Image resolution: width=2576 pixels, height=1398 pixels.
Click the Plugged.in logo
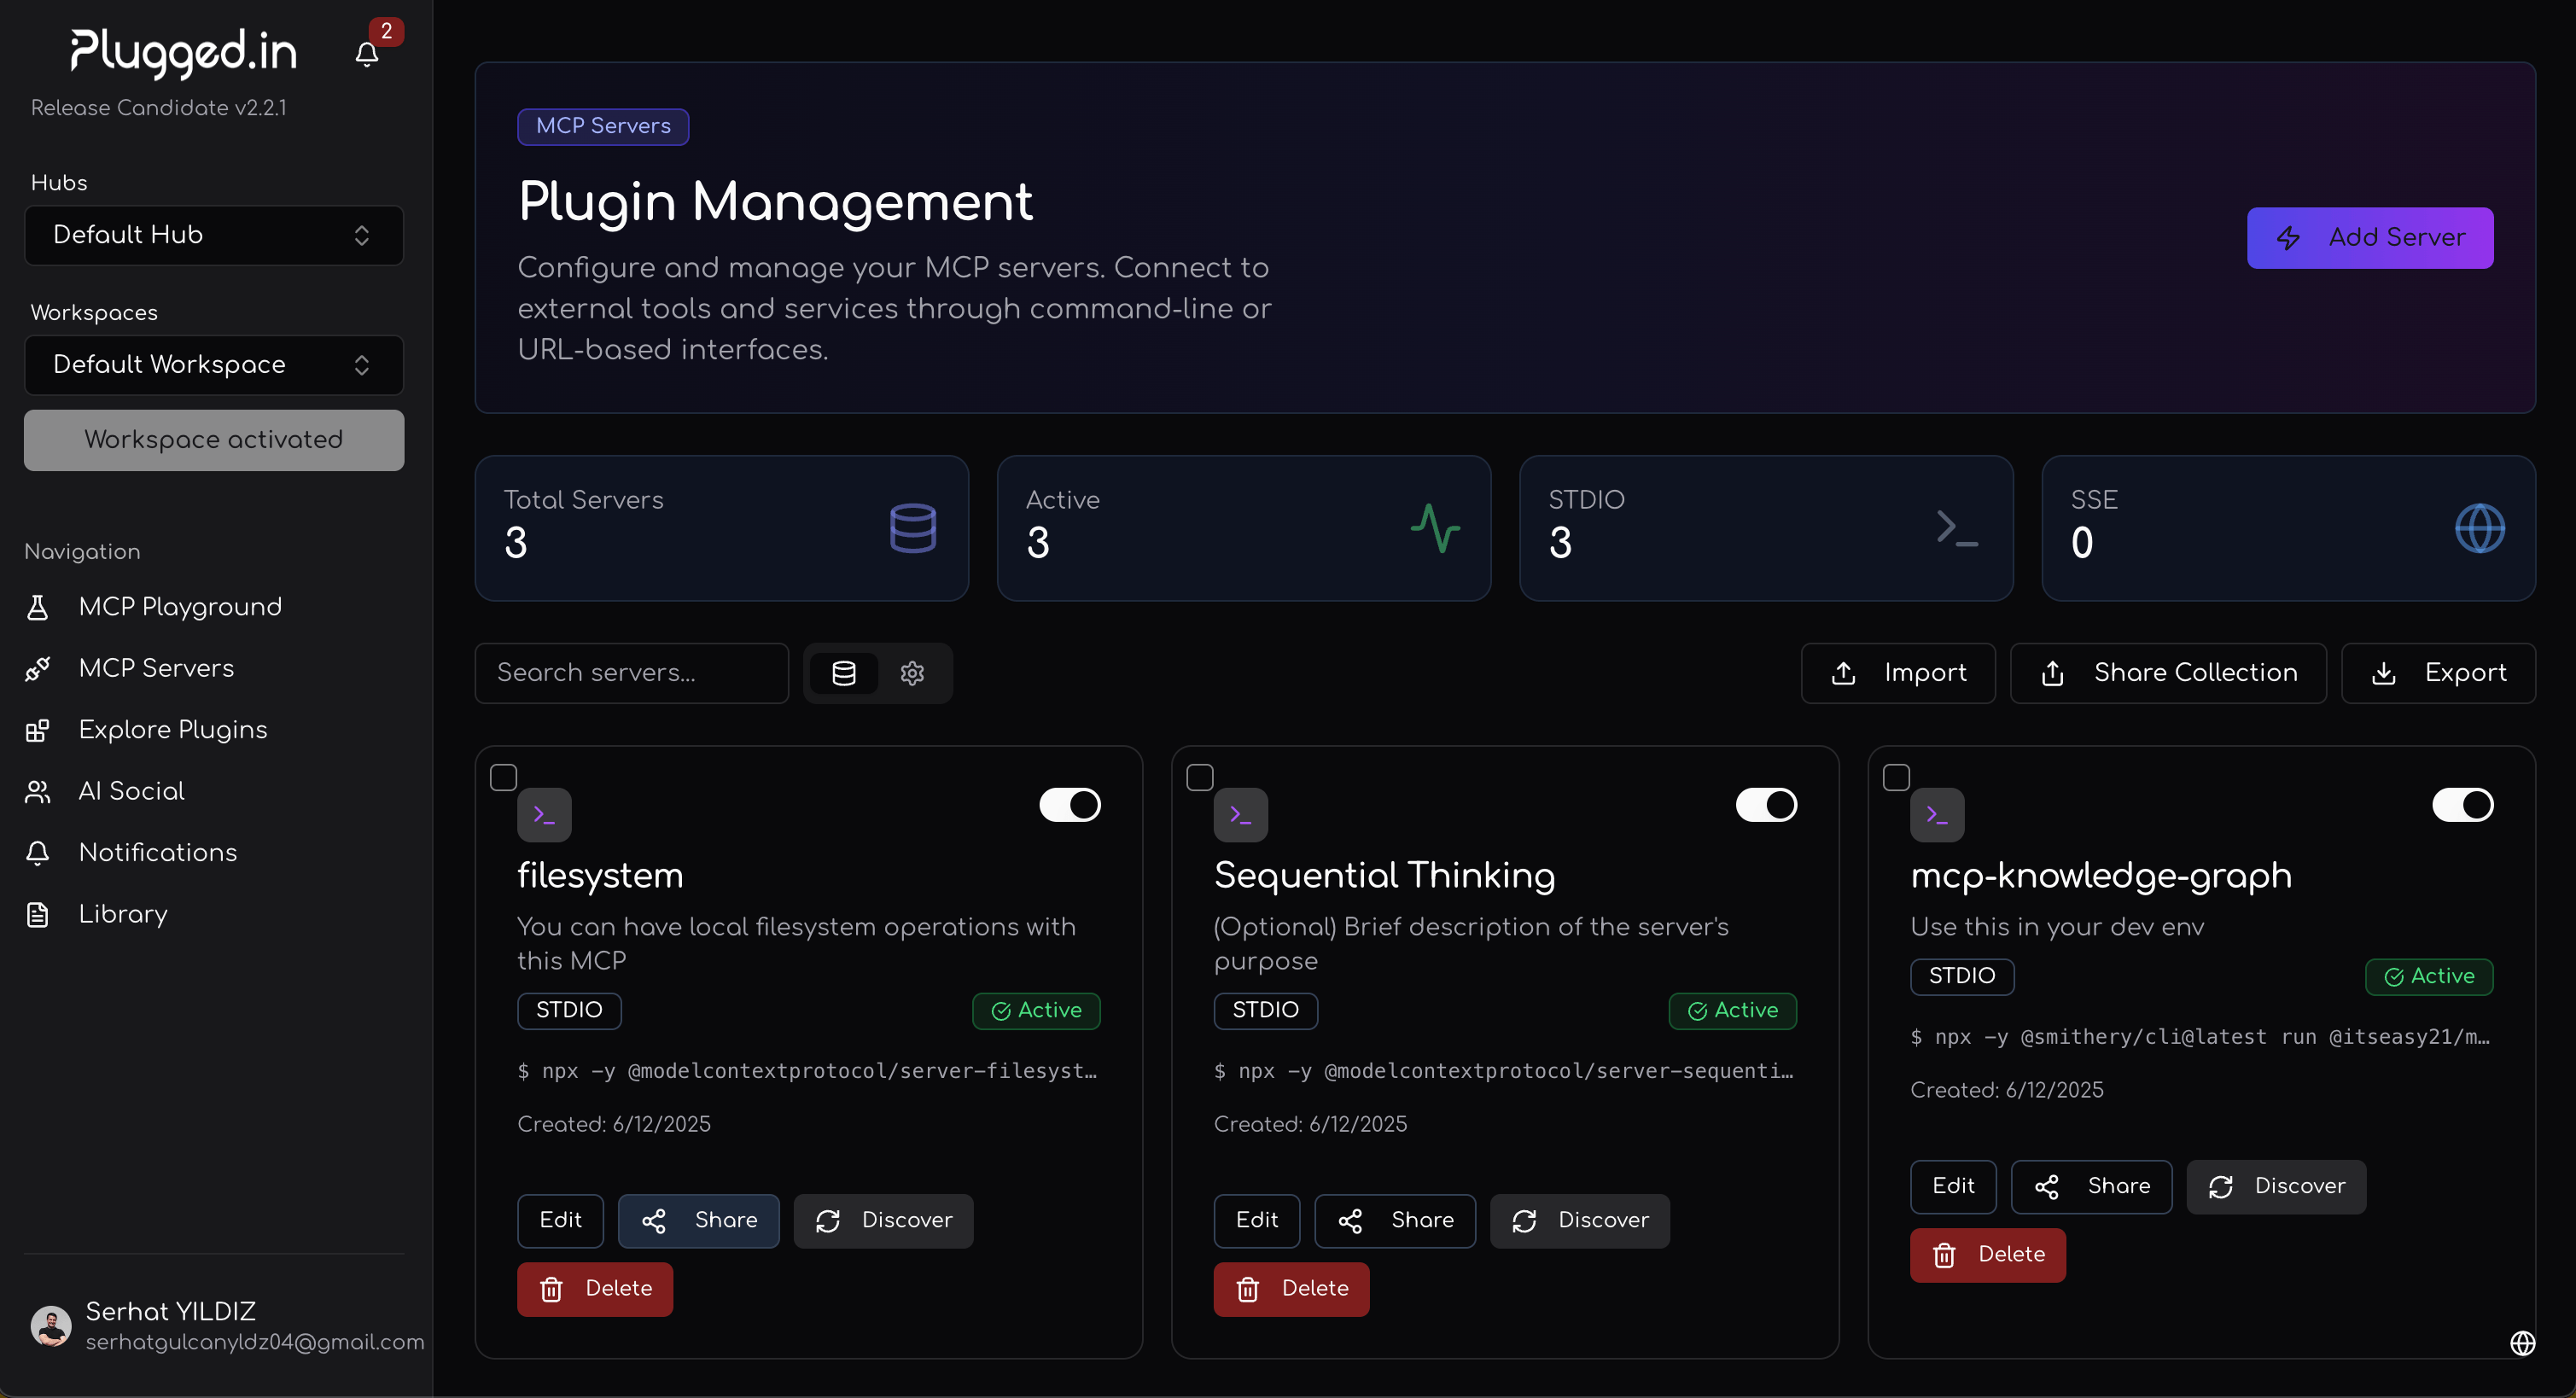point(184,52)
